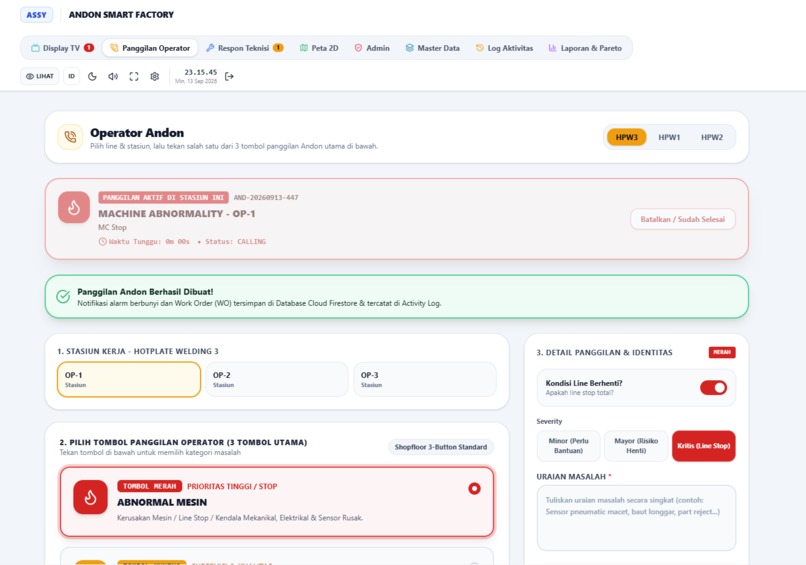The image size is (806, 565).
Task: Click the Status: CALLING text
Action: (235, 241)
